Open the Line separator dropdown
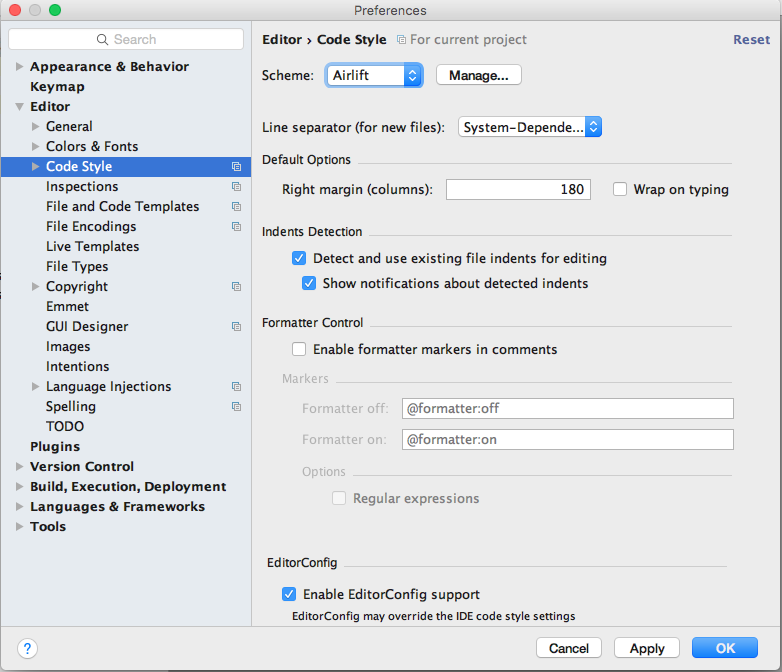The height and width of the screenshot is (672, 782). pyautogui.click(x=530, y=127)
